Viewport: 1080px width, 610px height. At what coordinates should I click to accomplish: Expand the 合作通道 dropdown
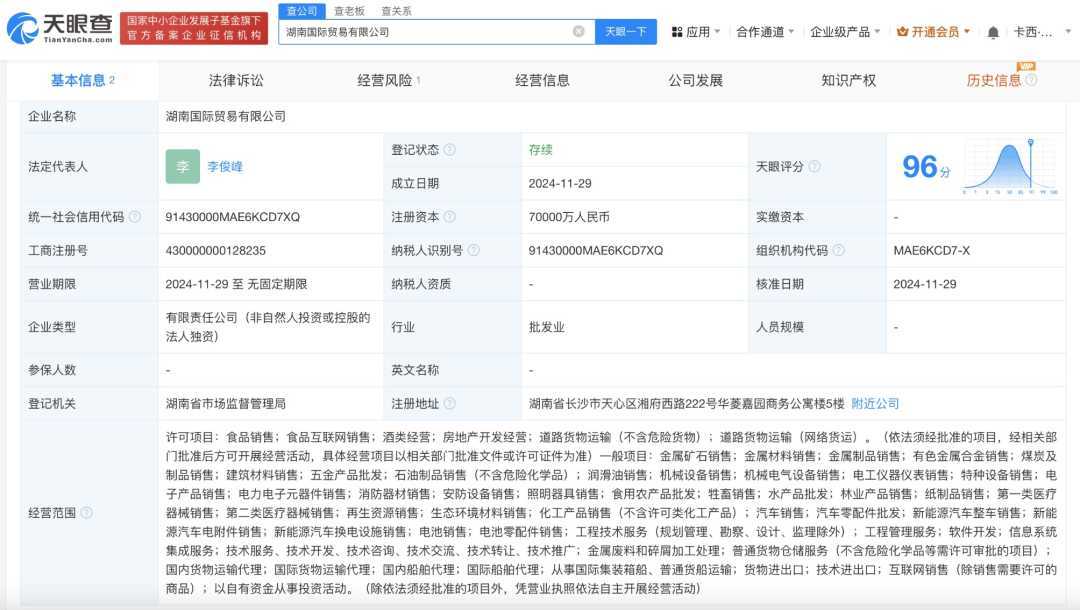765,32
